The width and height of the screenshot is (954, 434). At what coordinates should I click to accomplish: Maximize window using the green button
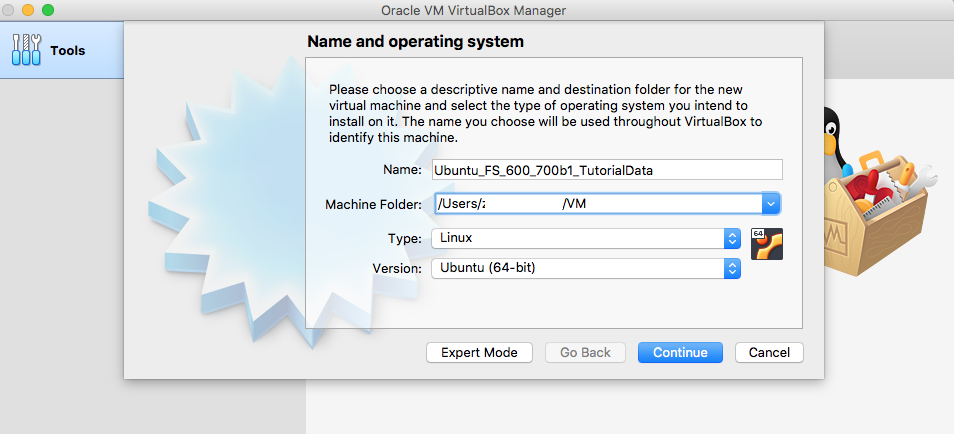pyautogui.click(x=48, y=10)
